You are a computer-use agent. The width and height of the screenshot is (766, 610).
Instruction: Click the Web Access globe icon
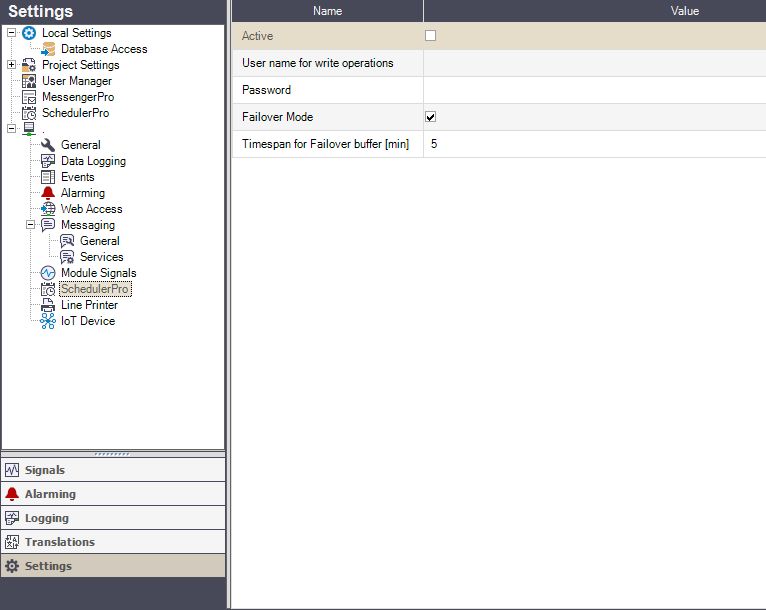click(x=48, y=209)
